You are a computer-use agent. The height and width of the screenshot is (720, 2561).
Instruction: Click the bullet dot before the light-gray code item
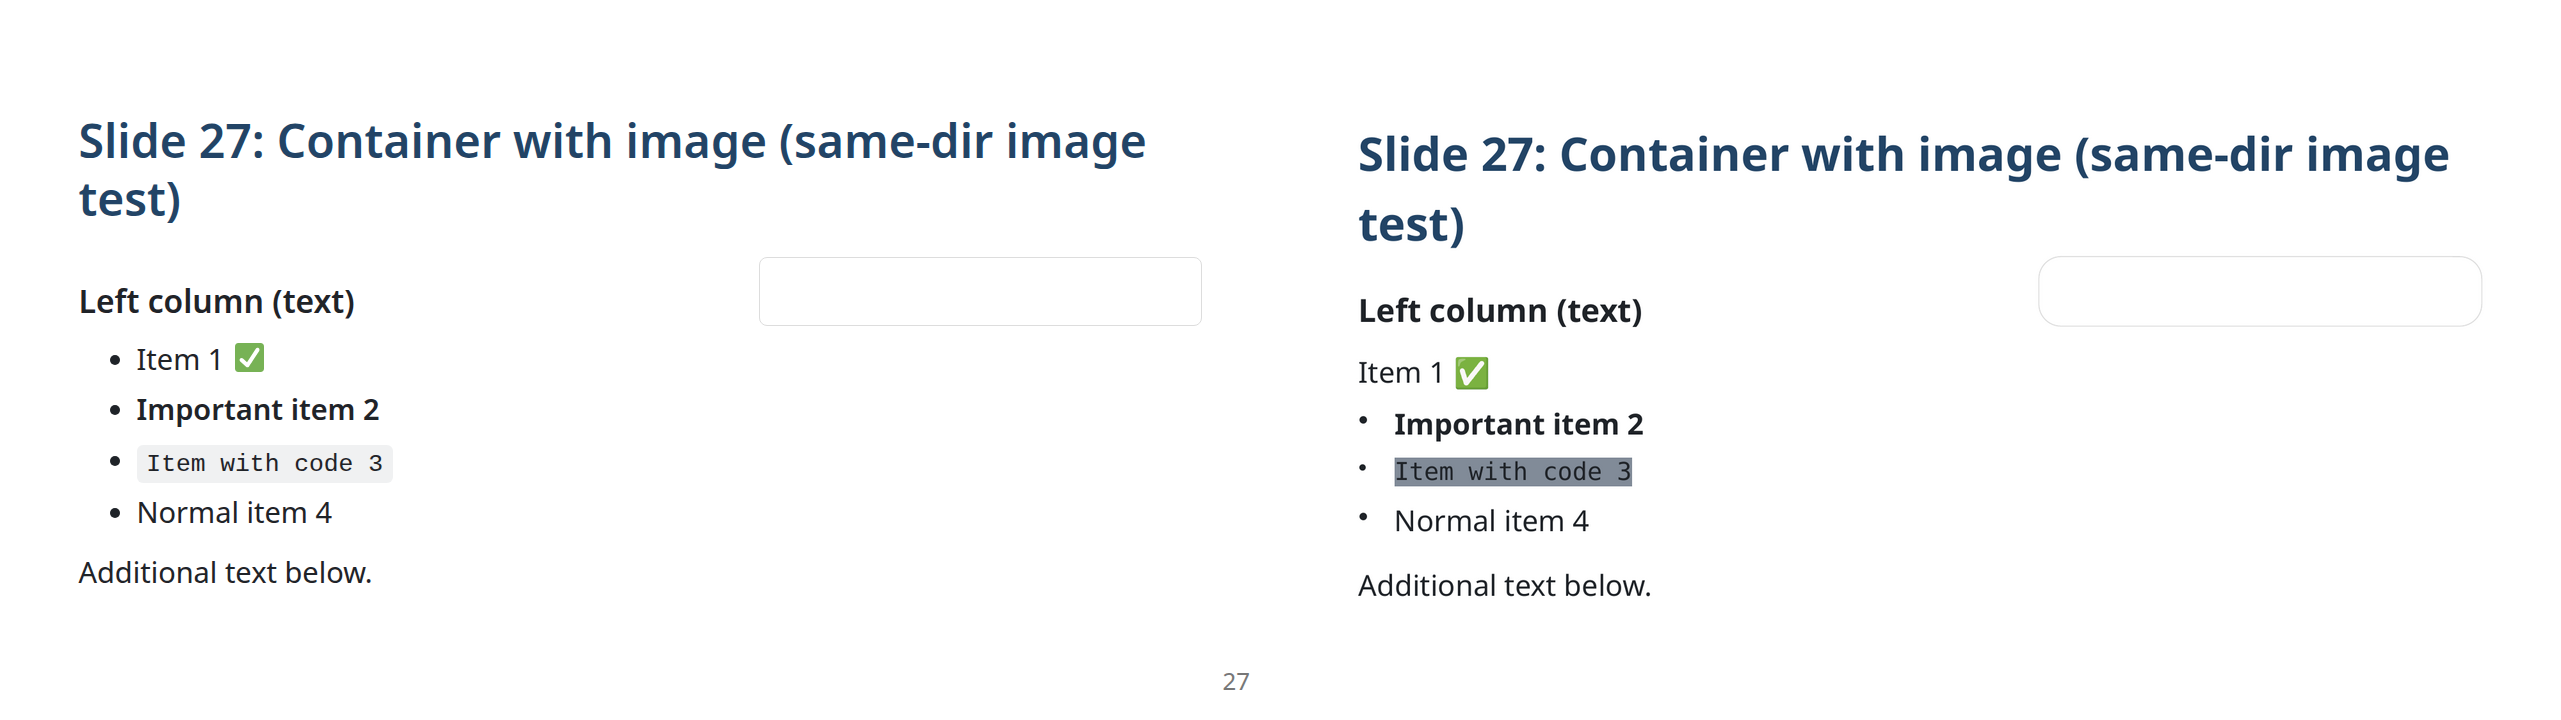coord(115,461)
